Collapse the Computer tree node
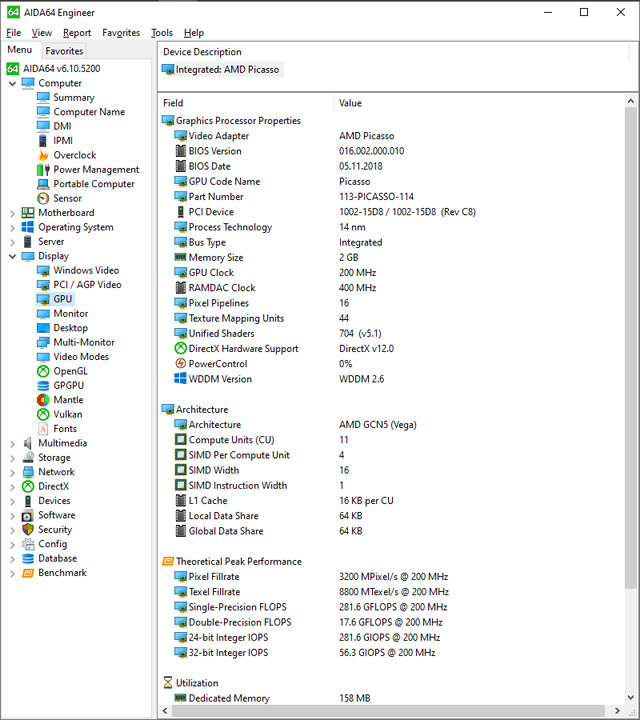This screenshot has height=720, width=640. pyautogui.click(x=12, y=84)
